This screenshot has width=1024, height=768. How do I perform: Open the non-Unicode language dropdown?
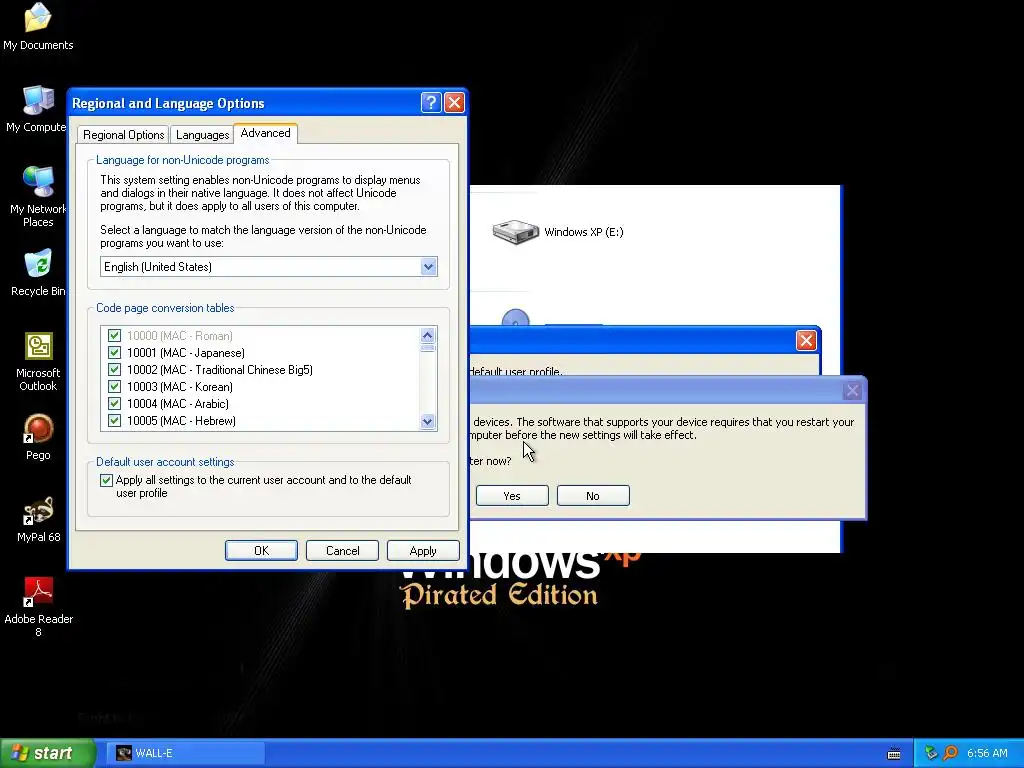tap(428, 266)
